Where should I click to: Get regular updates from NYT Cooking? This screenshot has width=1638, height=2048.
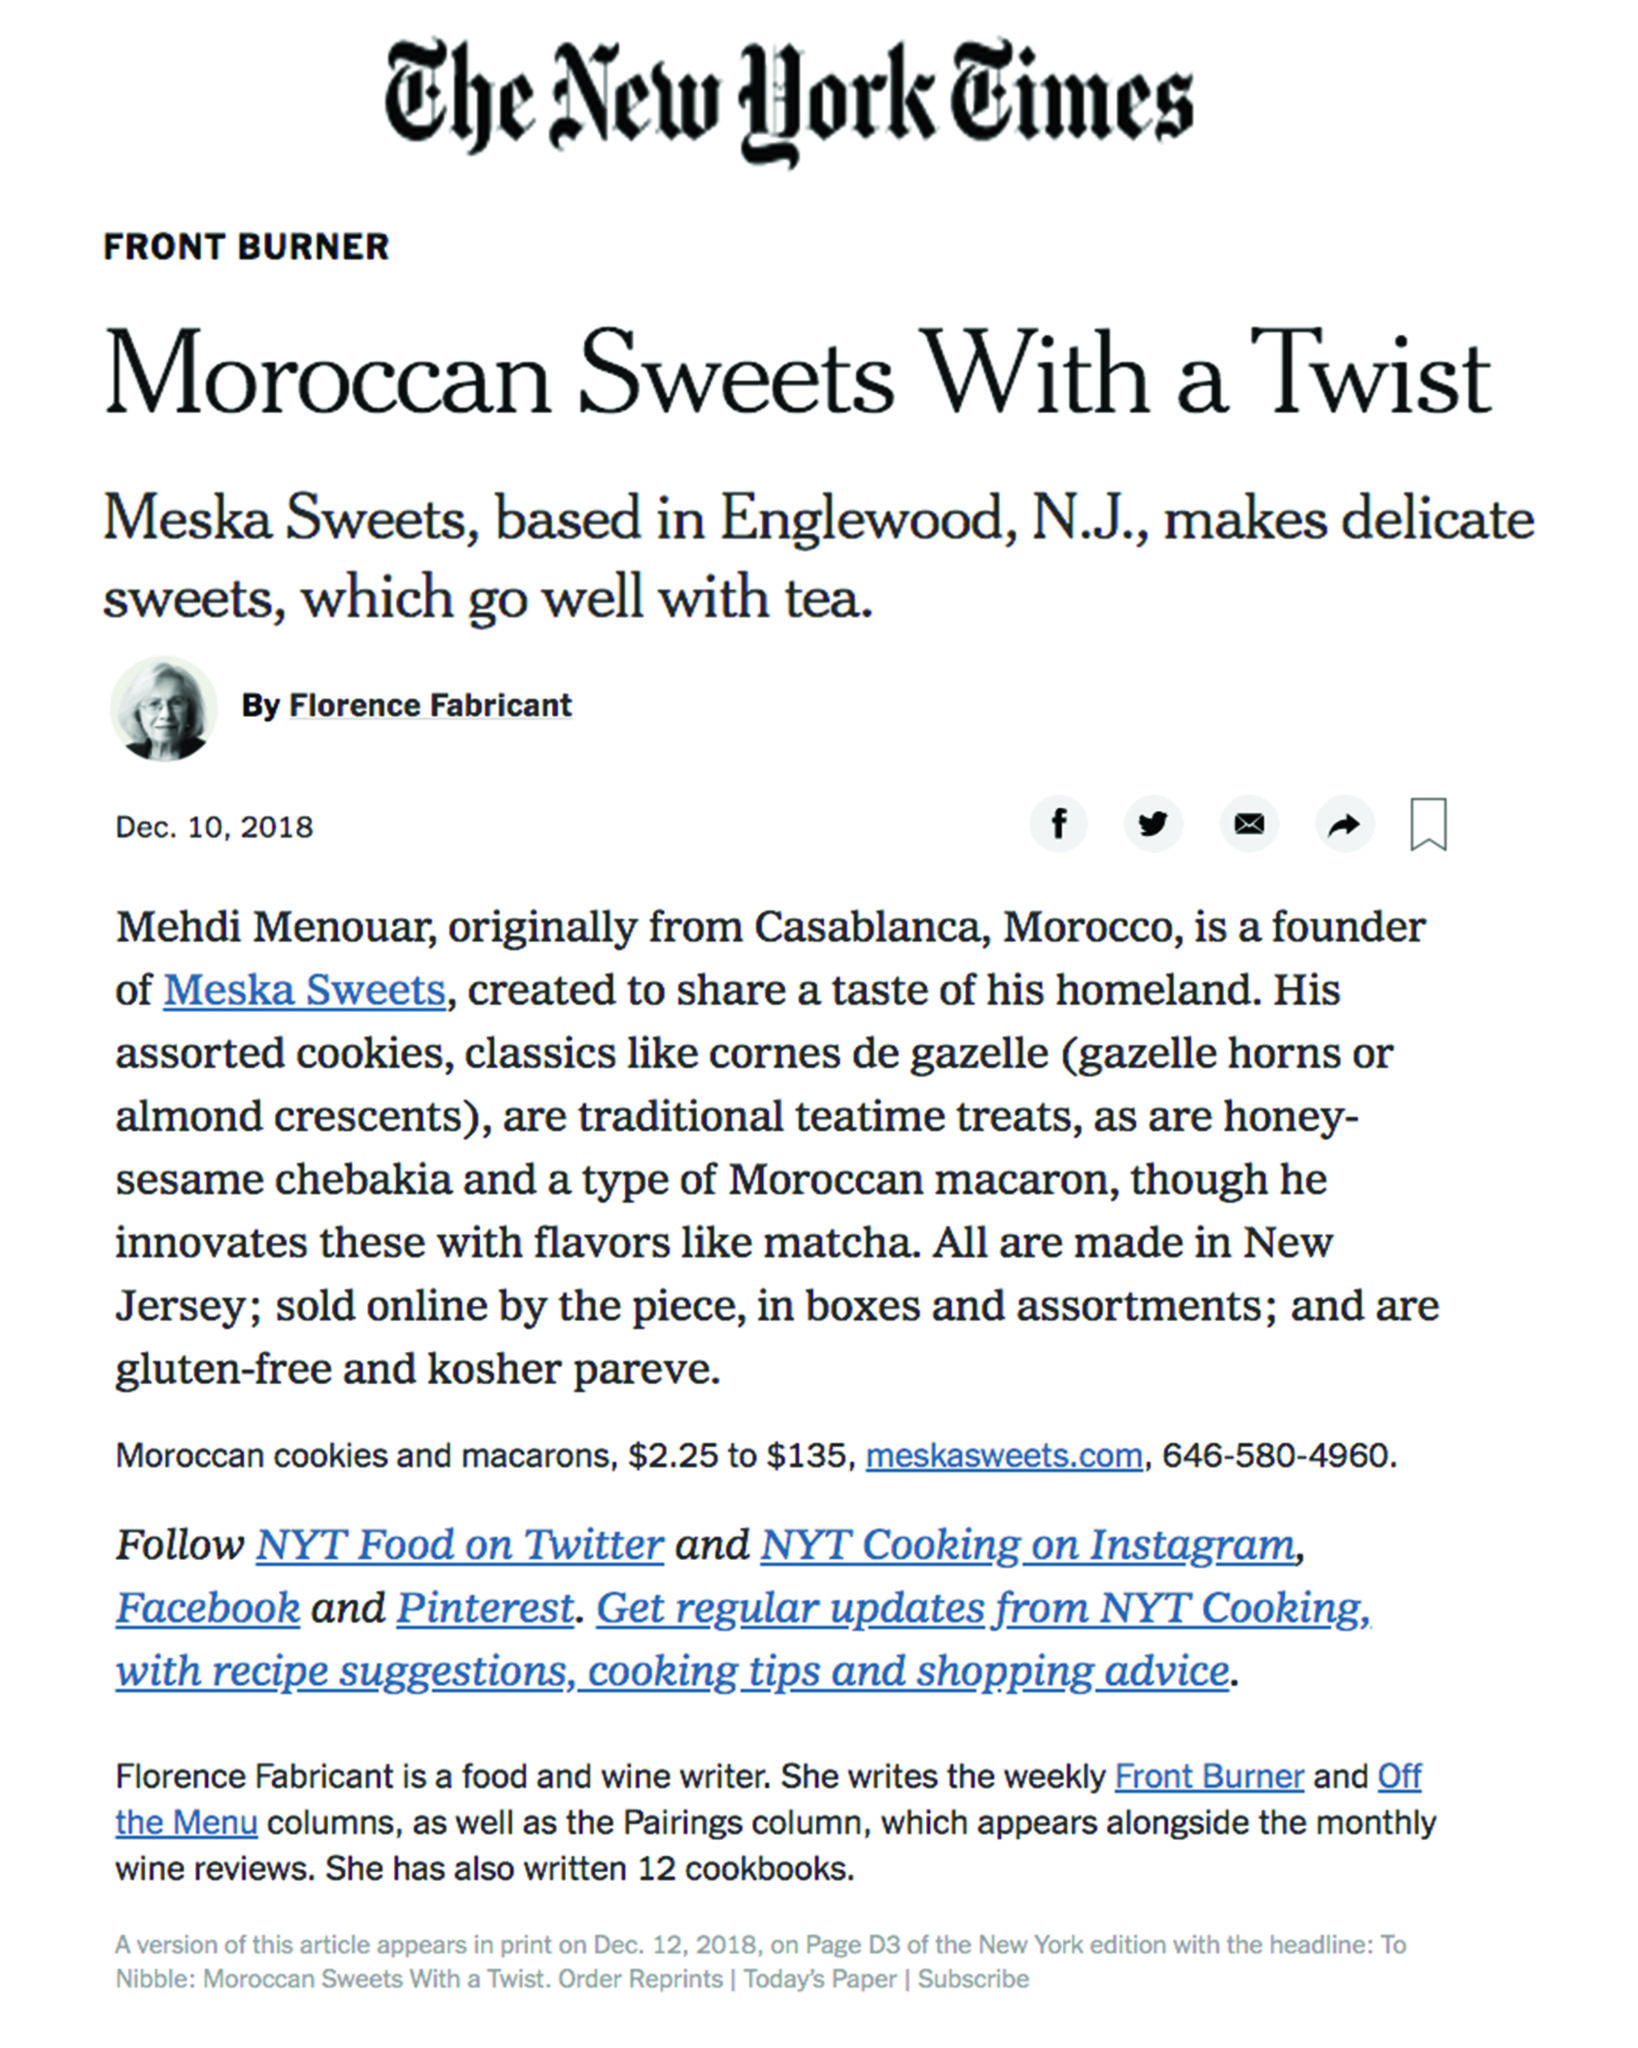click(983, 1608)
